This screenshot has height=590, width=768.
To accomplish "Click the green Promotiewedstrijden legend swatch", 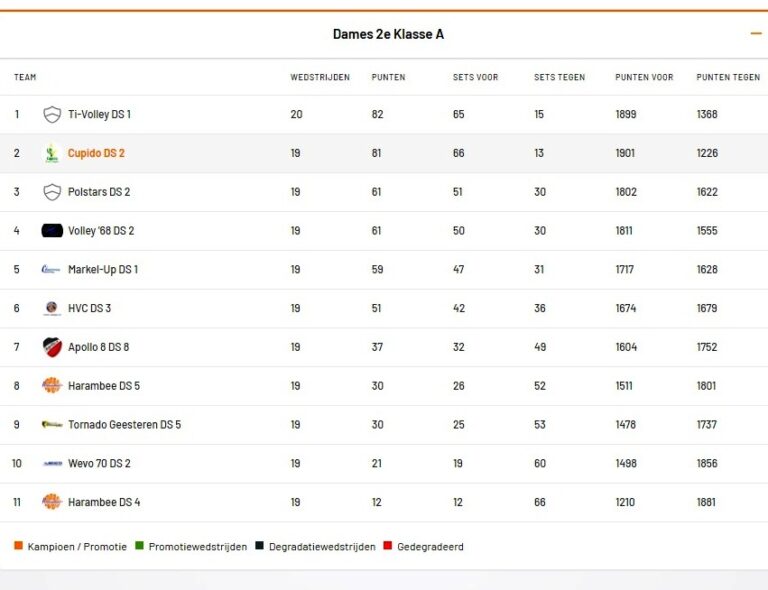I will 139,546.
